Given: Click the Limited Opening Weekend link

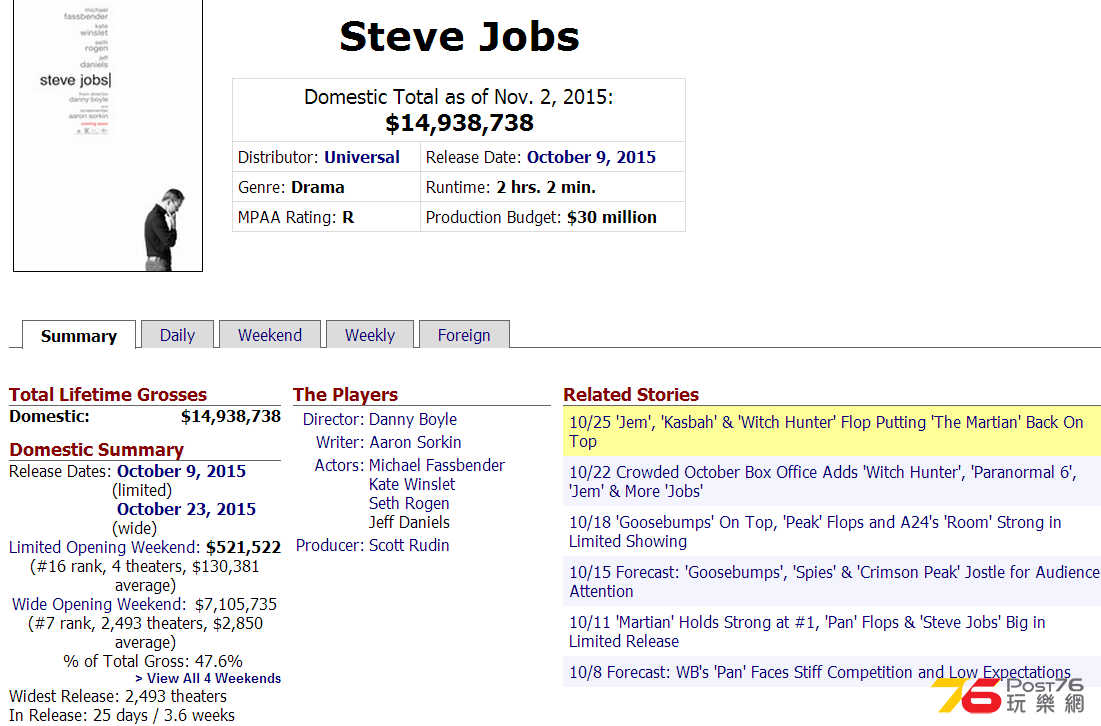Looking at the screenshot, I should point(105,547).
